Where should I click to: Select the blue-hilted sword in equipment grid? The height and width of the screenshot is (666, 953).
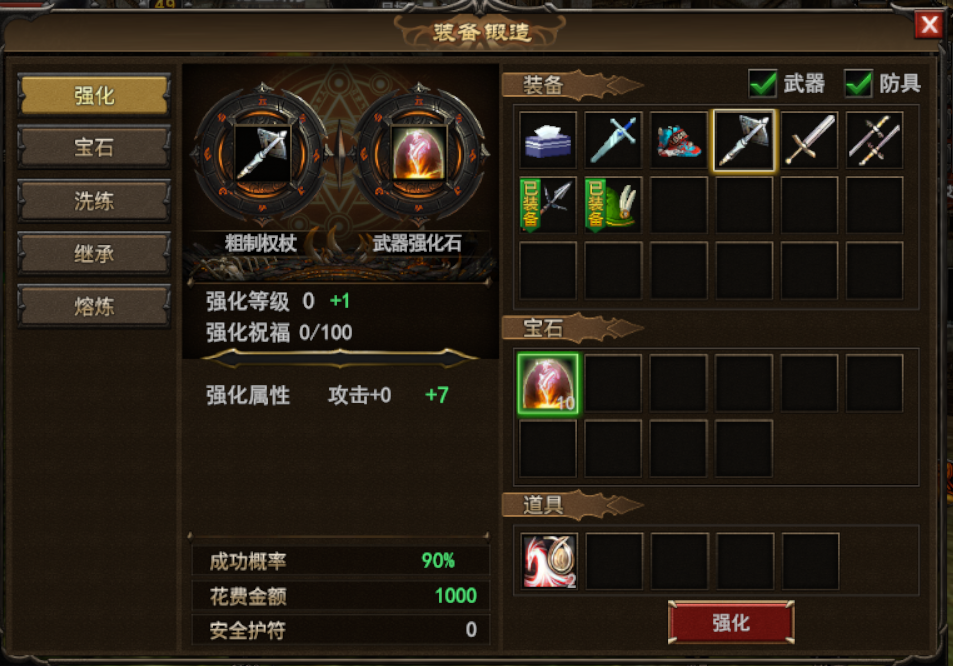click(613, 140)
